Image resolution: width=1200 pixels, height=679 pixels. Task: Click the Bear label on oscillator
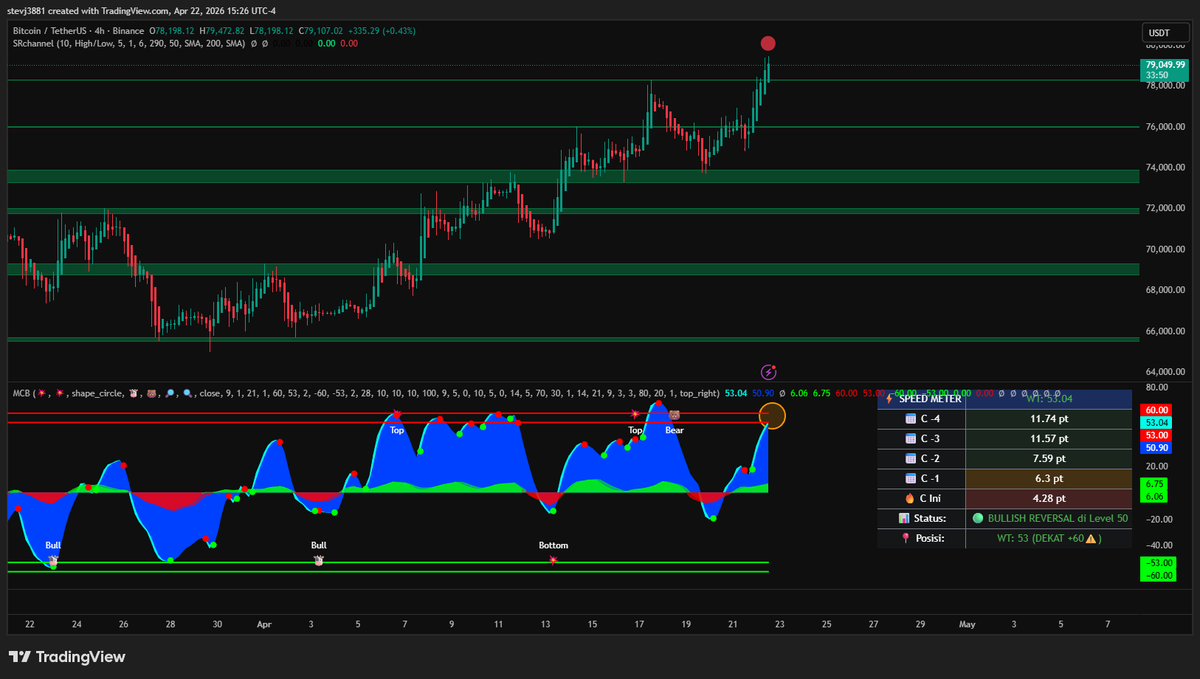pos(674,430)
